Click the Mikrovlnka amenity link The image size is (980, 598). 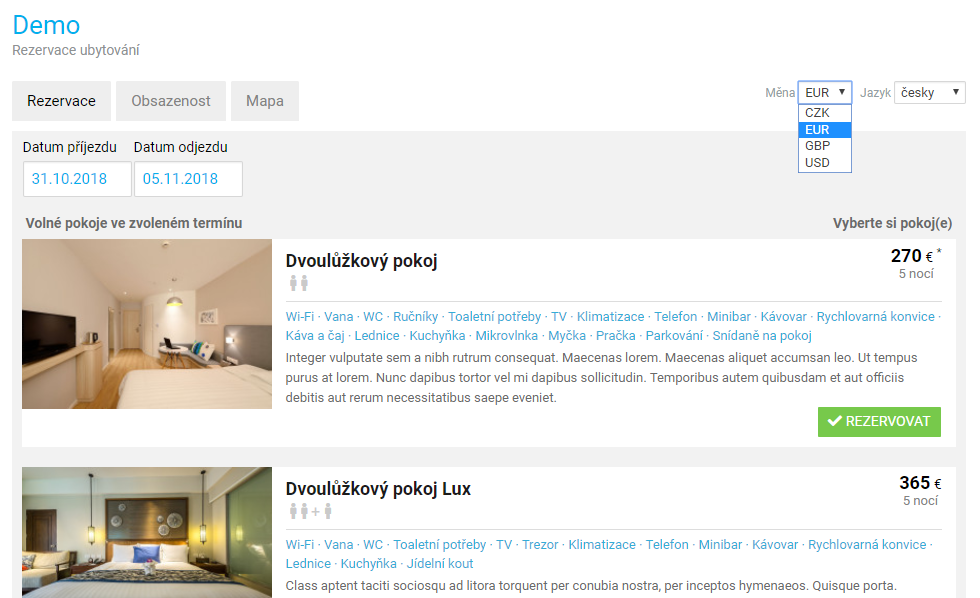(506, 336)
